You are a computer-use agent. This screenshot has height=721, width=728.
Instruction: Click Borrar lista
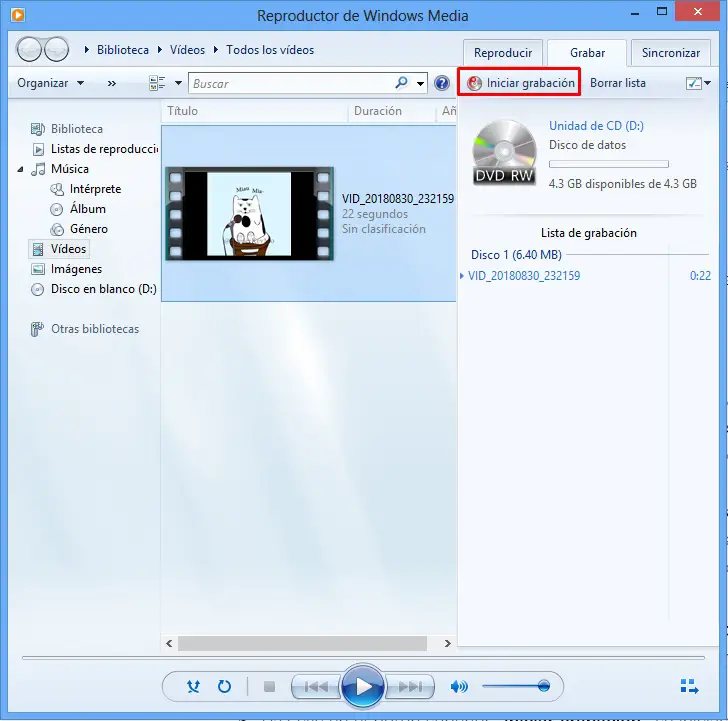tap(618, 83)
